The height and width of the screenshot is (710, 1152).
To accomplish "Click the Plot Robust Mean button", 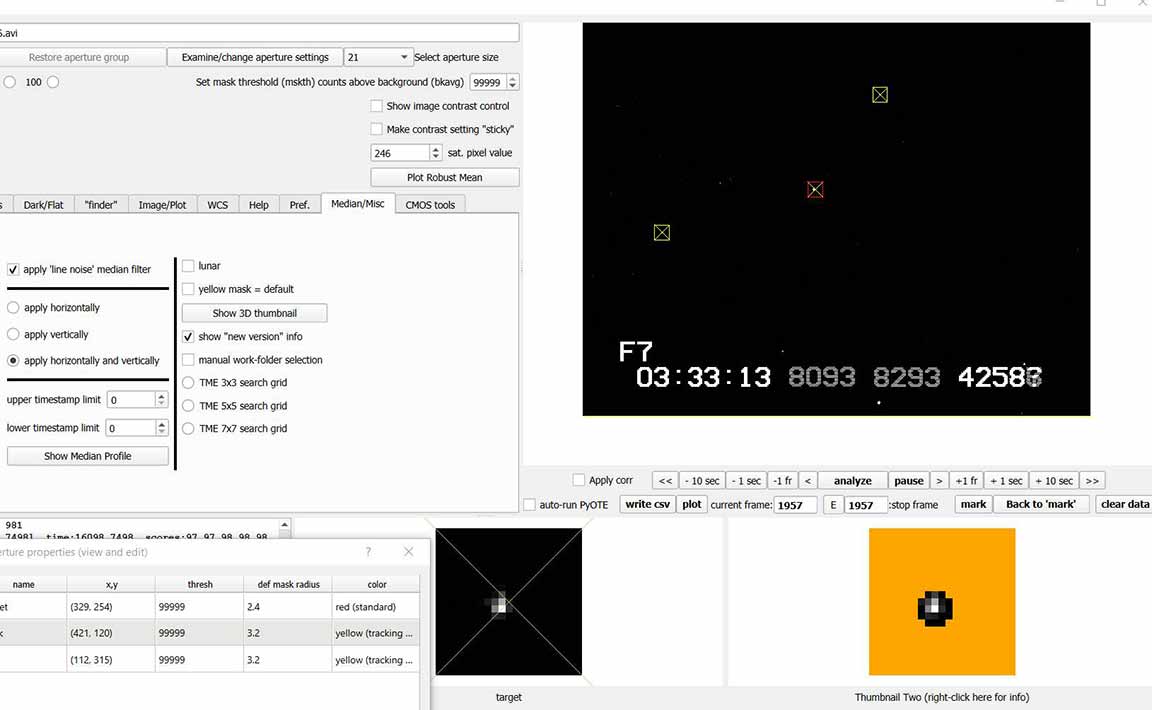I will tap(444, 178).
